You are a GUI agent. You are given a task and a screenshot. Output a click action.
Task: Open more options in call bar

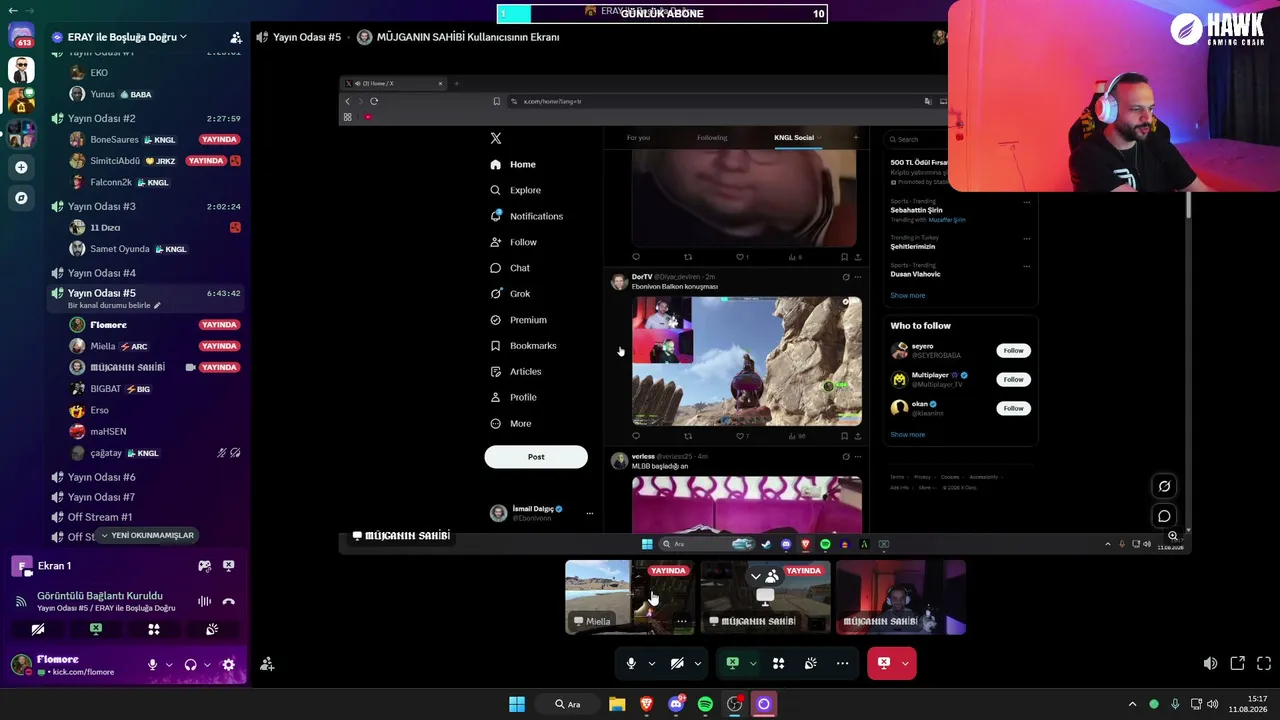point(842,663)
